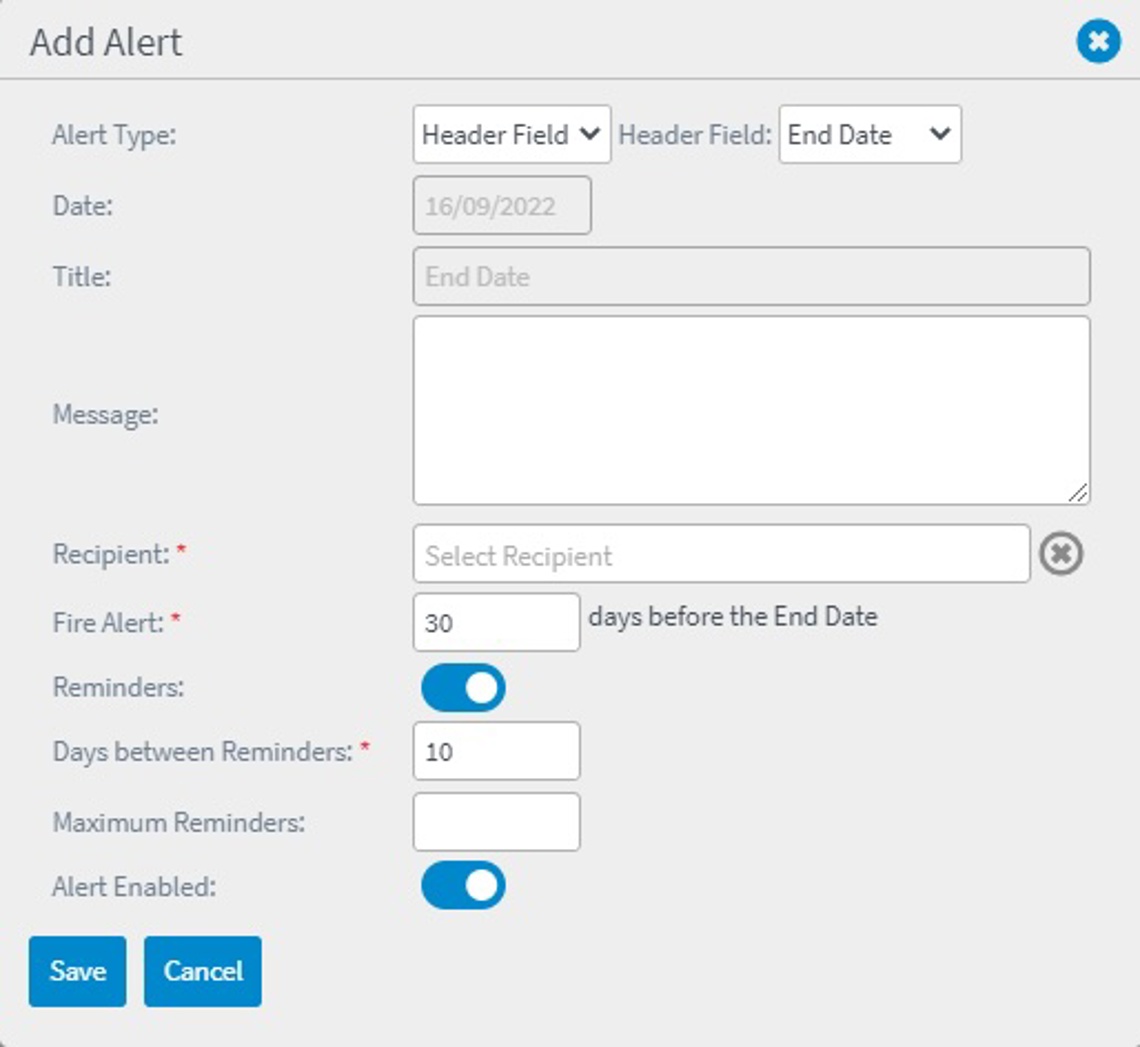
Task: Click the disabled Title field End Date
Action: point(752,276)
